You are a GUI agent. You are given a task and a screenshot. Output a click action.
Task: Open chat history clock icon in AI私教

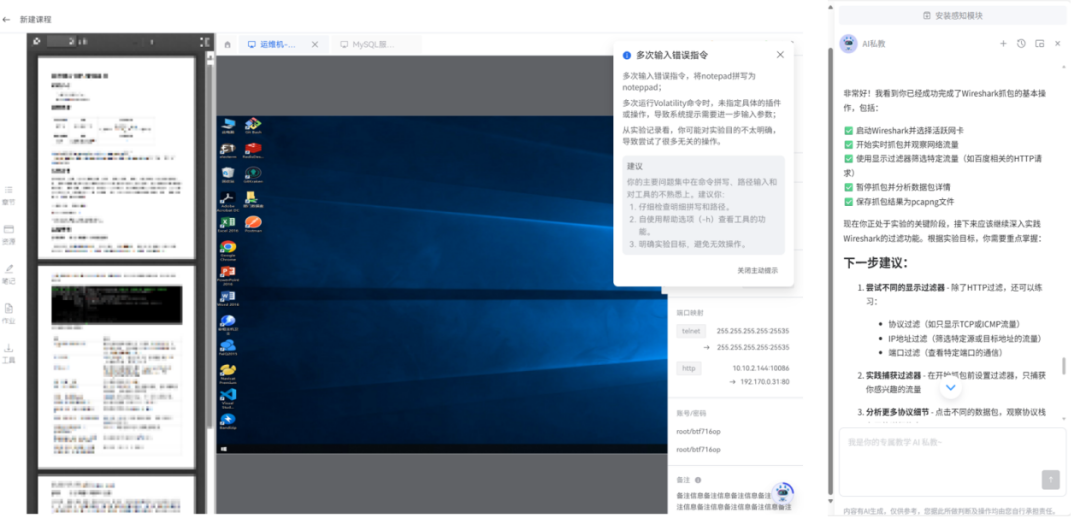[x=1021, y=44]
